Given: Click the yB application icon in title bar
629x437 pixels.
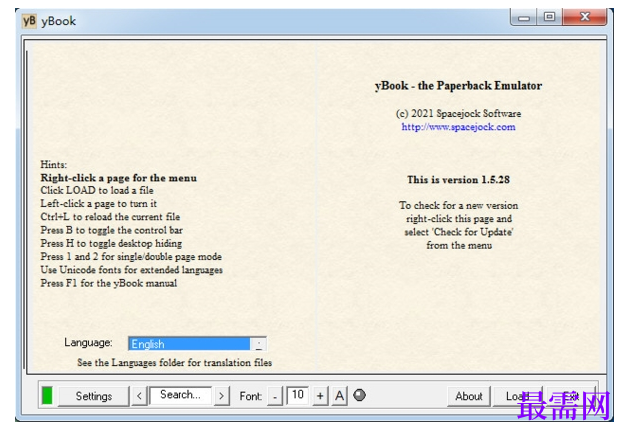Looking at the screenshot, I should tap(29, 20).
